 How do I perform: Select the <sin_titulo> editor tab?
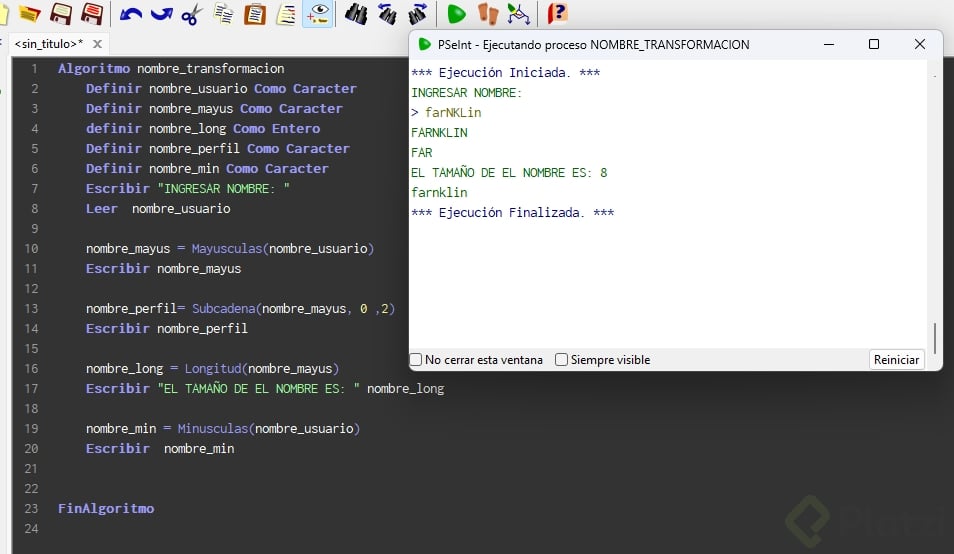(48, 44)
